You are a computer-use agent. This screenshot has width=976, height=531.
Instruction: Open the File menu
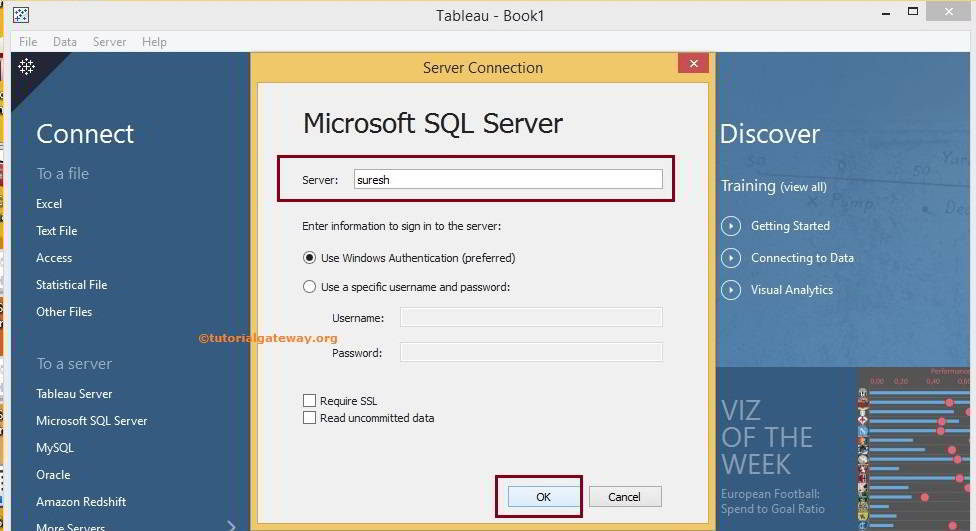coord(28,42)
